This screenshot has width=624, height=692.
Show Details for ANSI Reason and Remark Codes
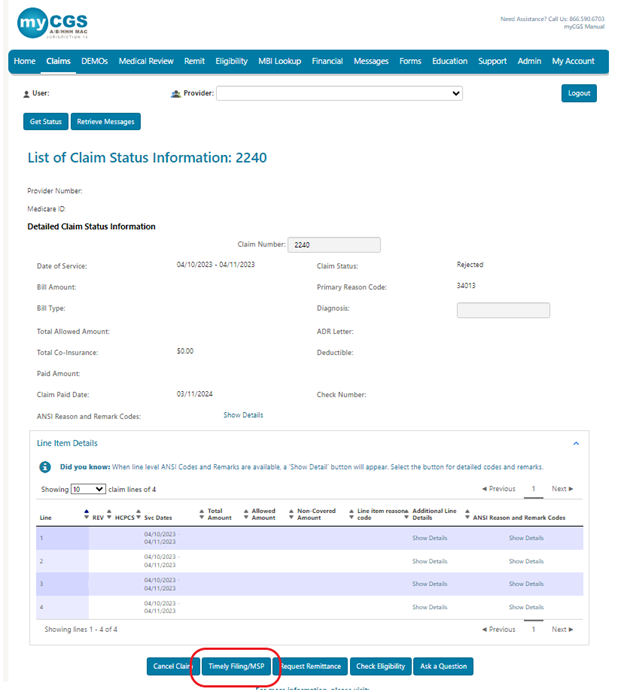click(243, 415)
